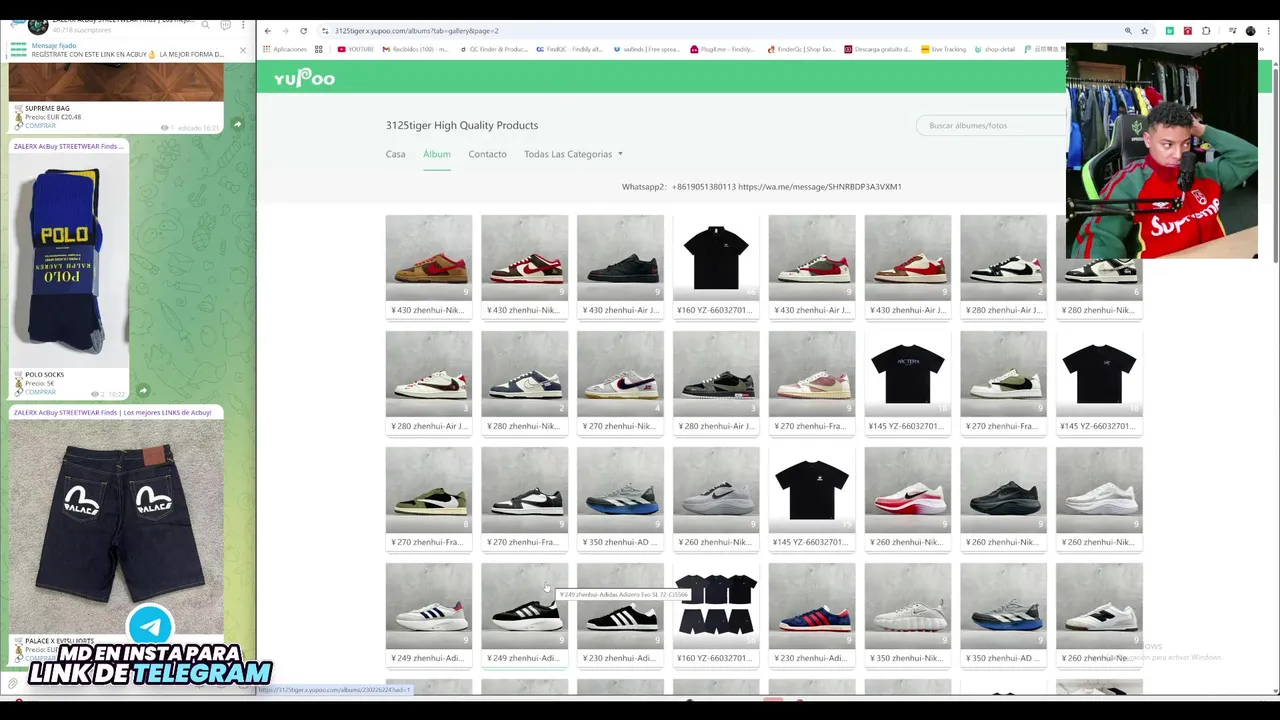Open the all-black ¥260 Nike runner album
Image resolution: width=1280 pixels, height=720 pixels.
click(x=1003, y=490)
